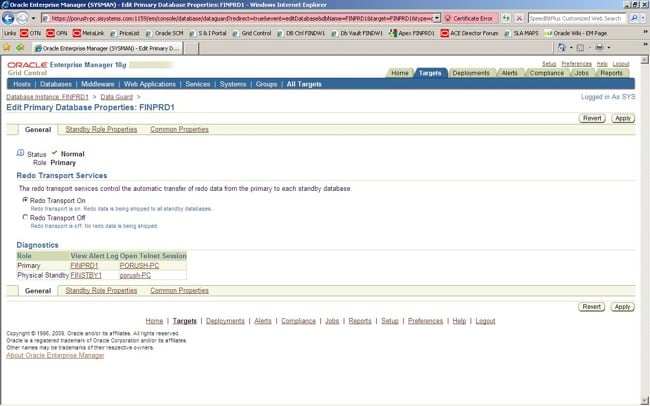The image size is (650, 406).
Task: Open the MetaLink favorites link
Action: [x=88, y=33]
